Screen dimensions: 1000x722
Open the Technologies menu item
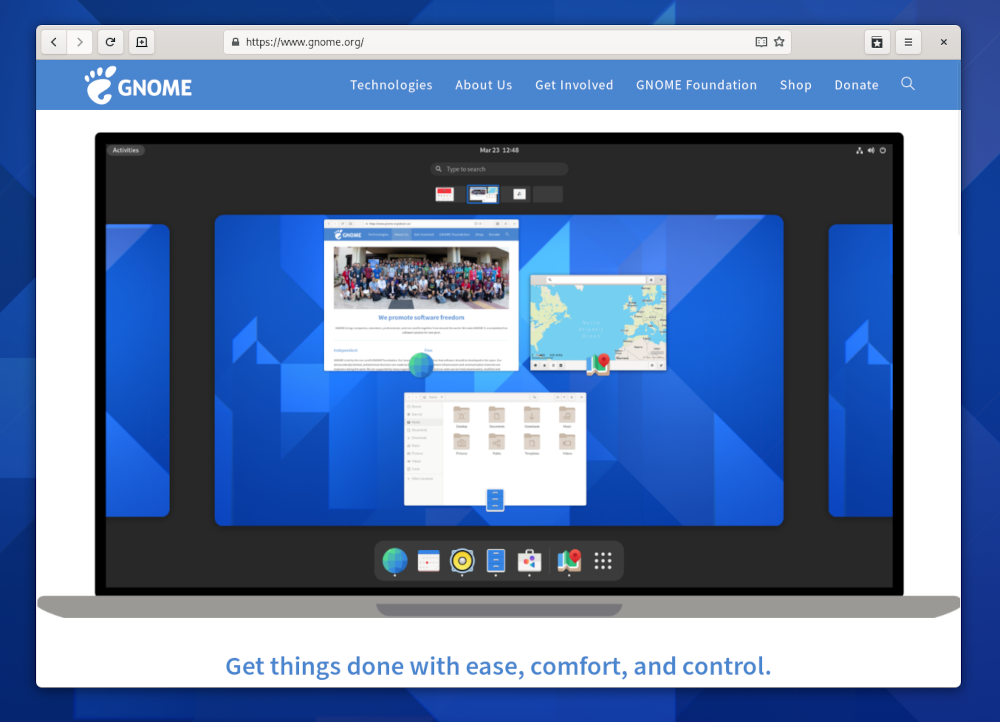391,85
